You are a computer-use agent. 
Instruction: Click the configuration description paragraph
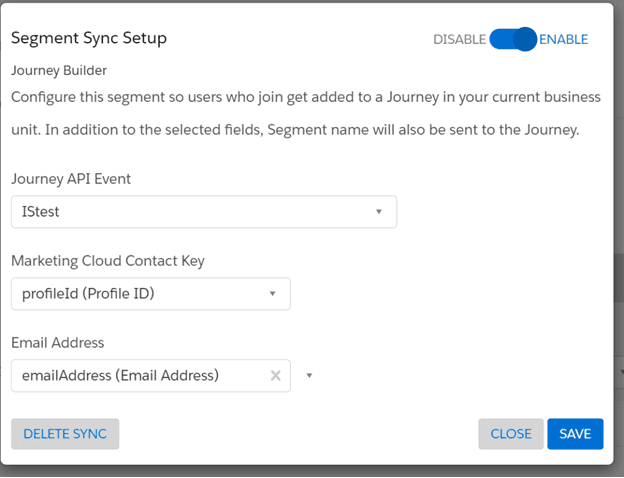(305, 114)
